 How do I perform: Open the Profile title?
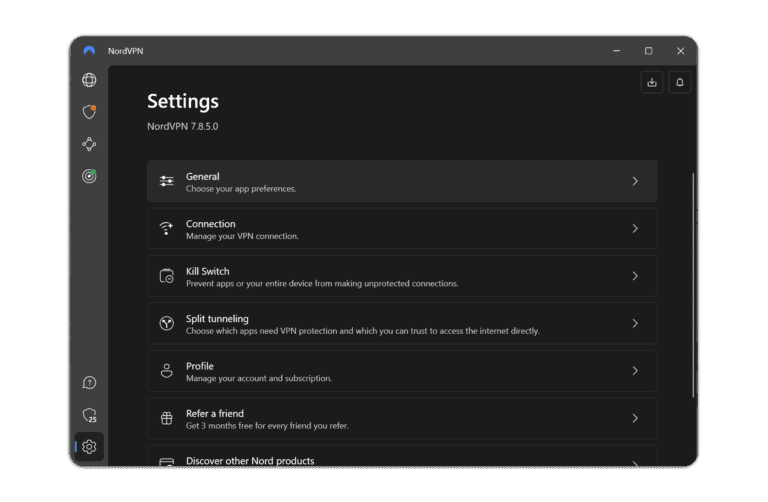tap(199, 366)
